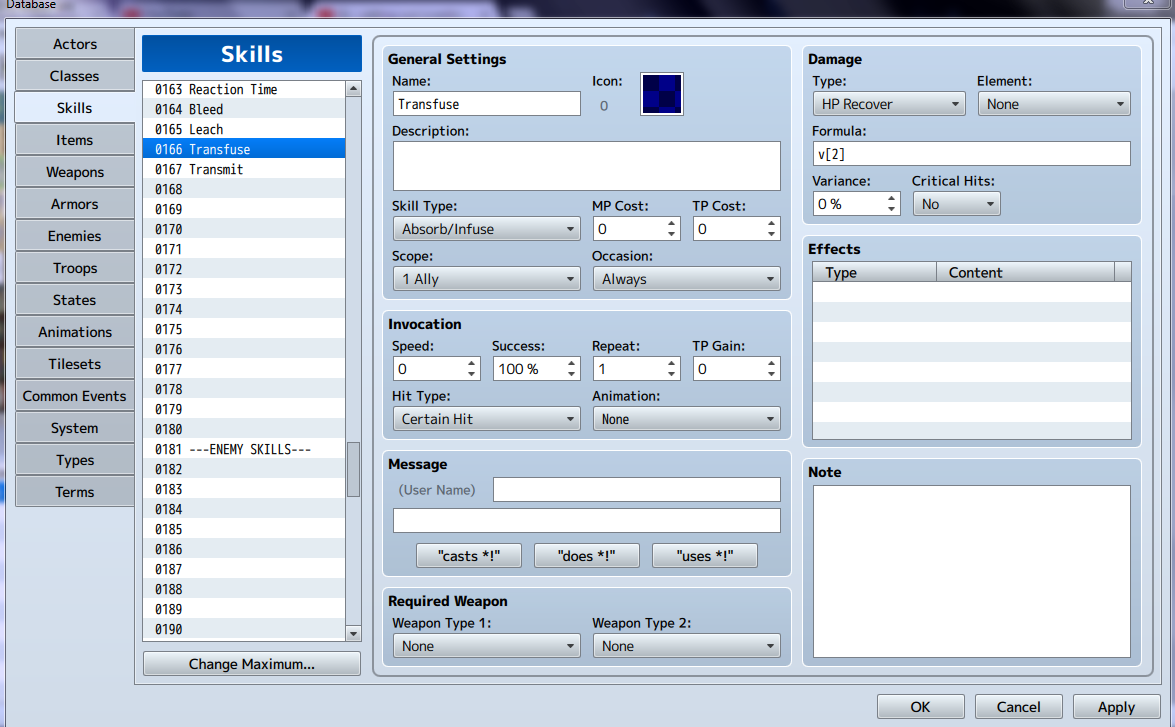Open the Weapon Type 1 dropdown
Viewport: 1175px width, 727px height.
pyautogui.click(x=486, y=645)
